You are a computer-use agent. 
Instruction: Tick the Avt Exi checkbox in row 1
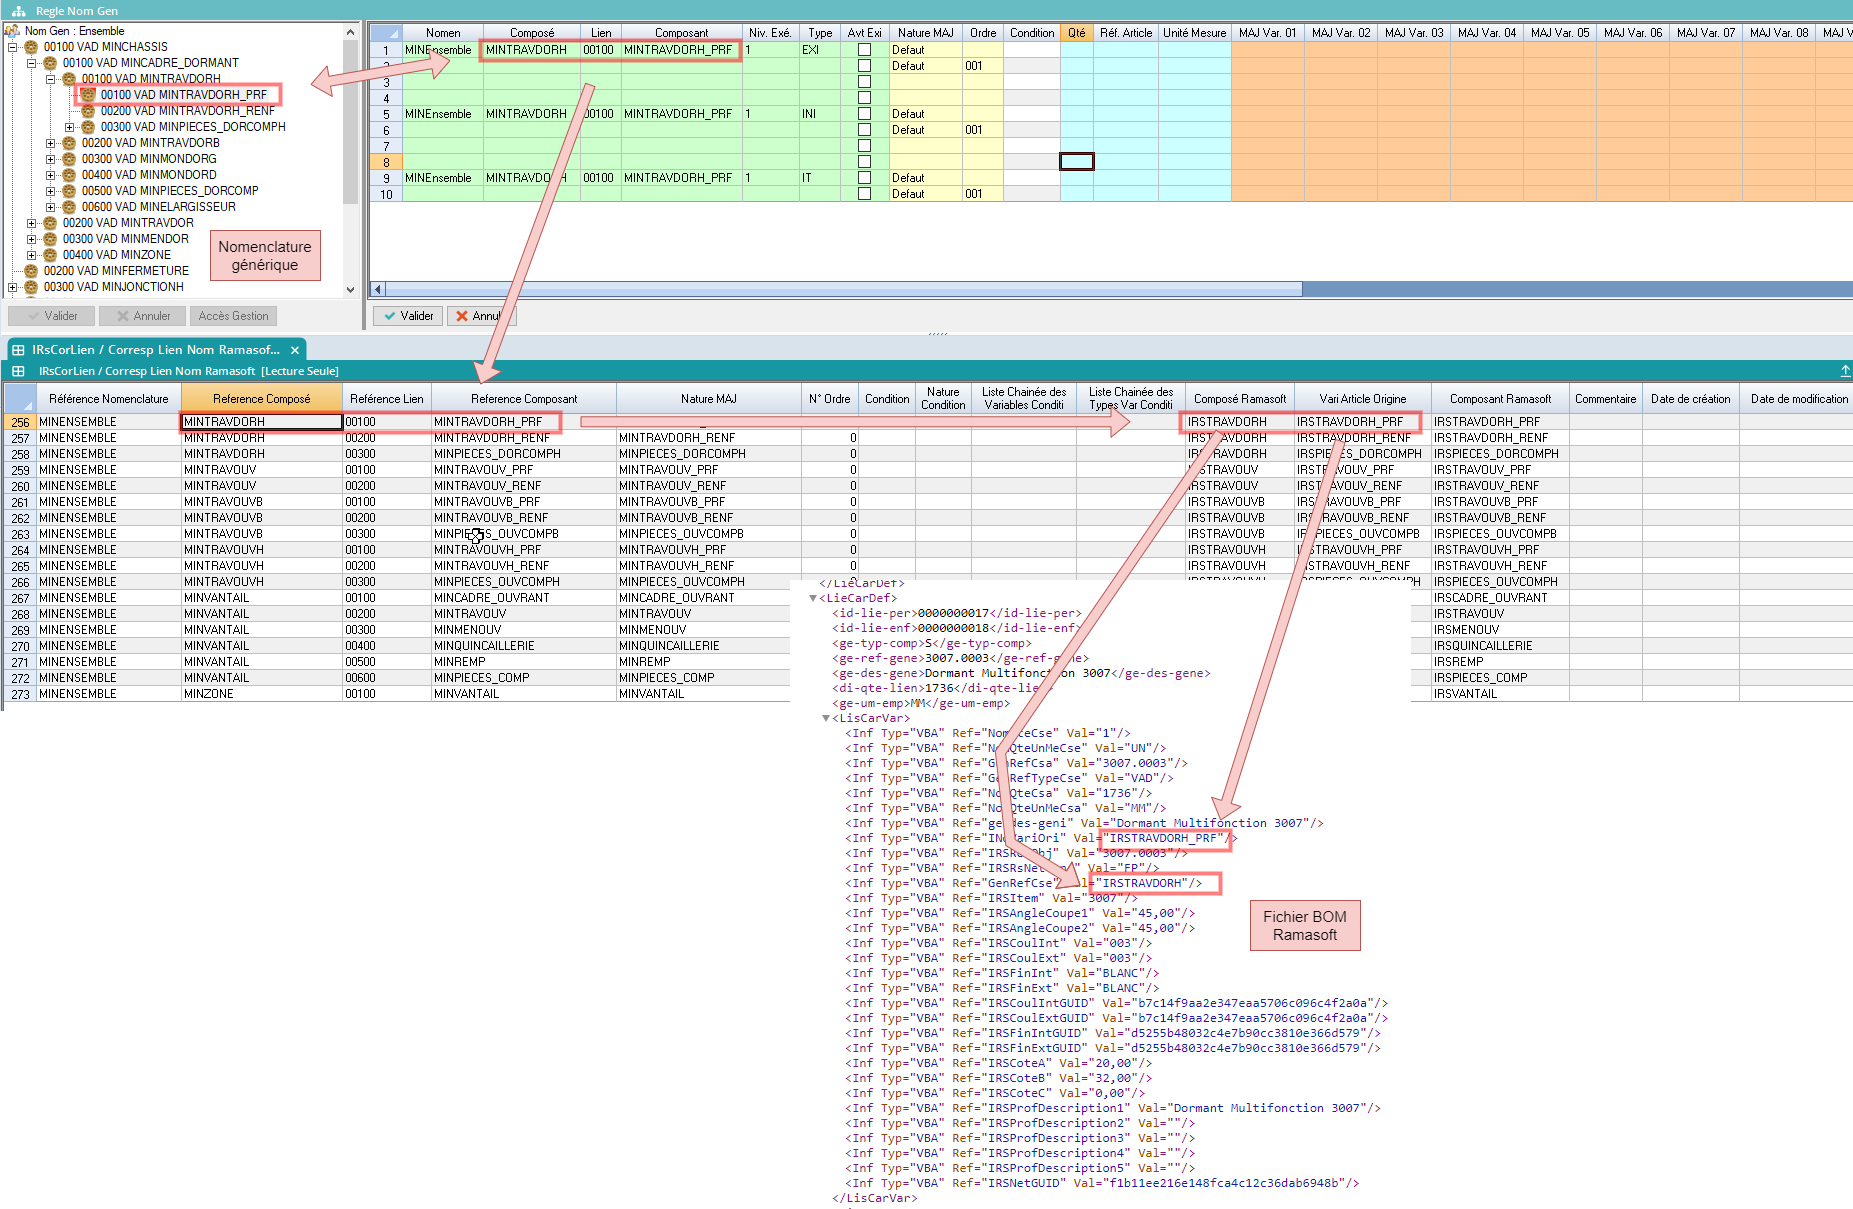click(864, 50)
